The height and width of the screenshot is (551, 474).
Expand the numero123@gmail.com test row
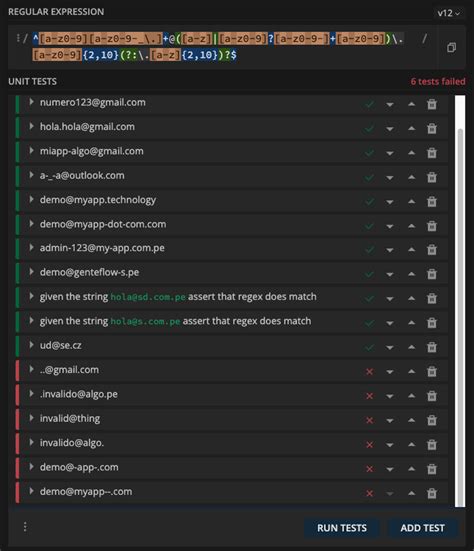tap(31, 102)
